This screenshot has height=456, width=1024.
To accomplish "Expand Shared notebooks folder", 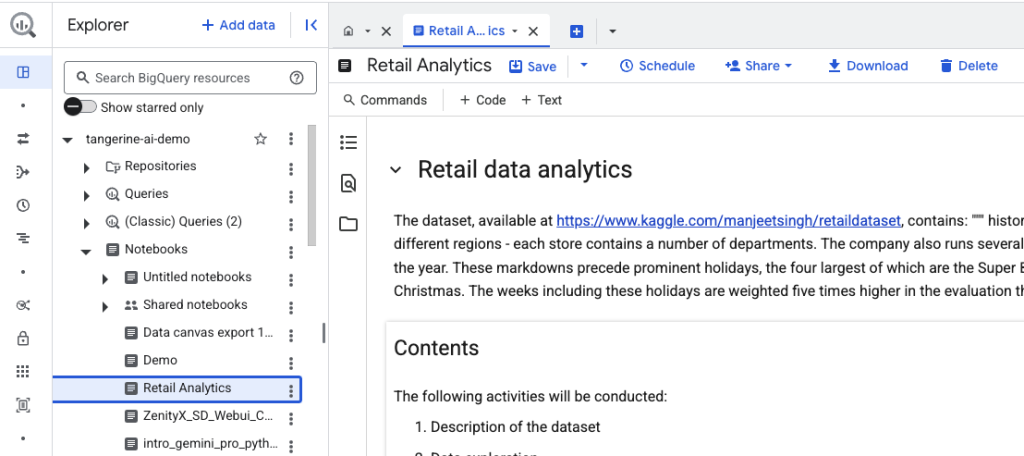I will coord(105,306).
